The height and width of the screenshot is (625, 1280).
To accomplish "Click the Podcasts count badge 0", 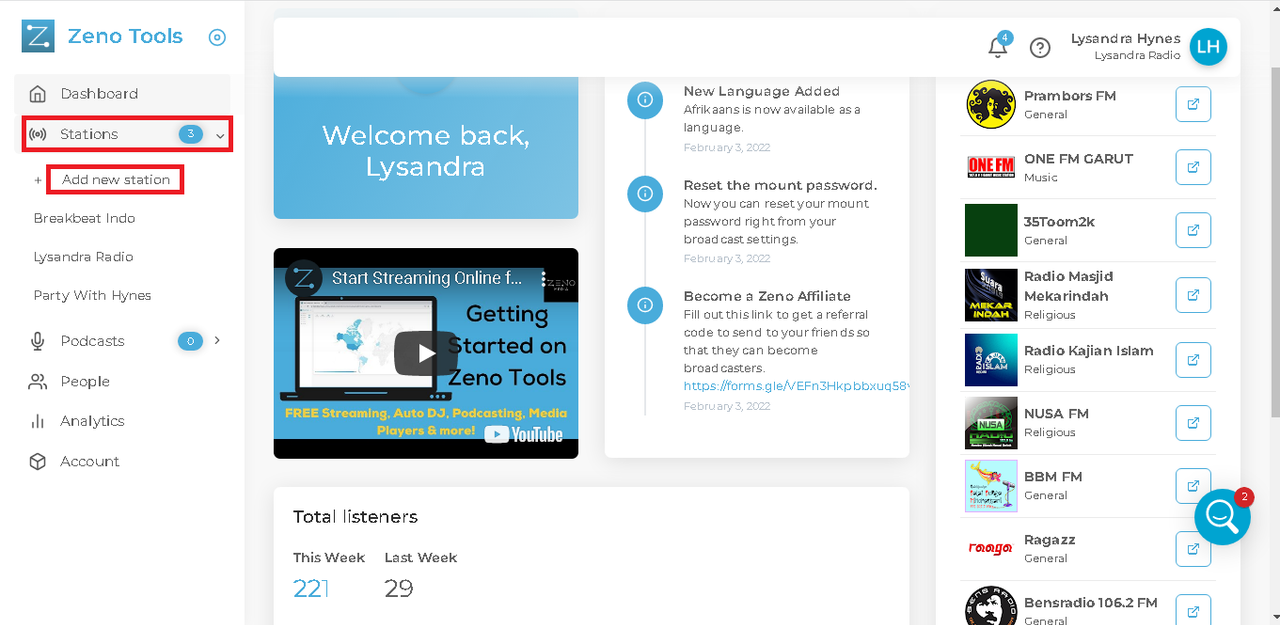I will [190, 341].
